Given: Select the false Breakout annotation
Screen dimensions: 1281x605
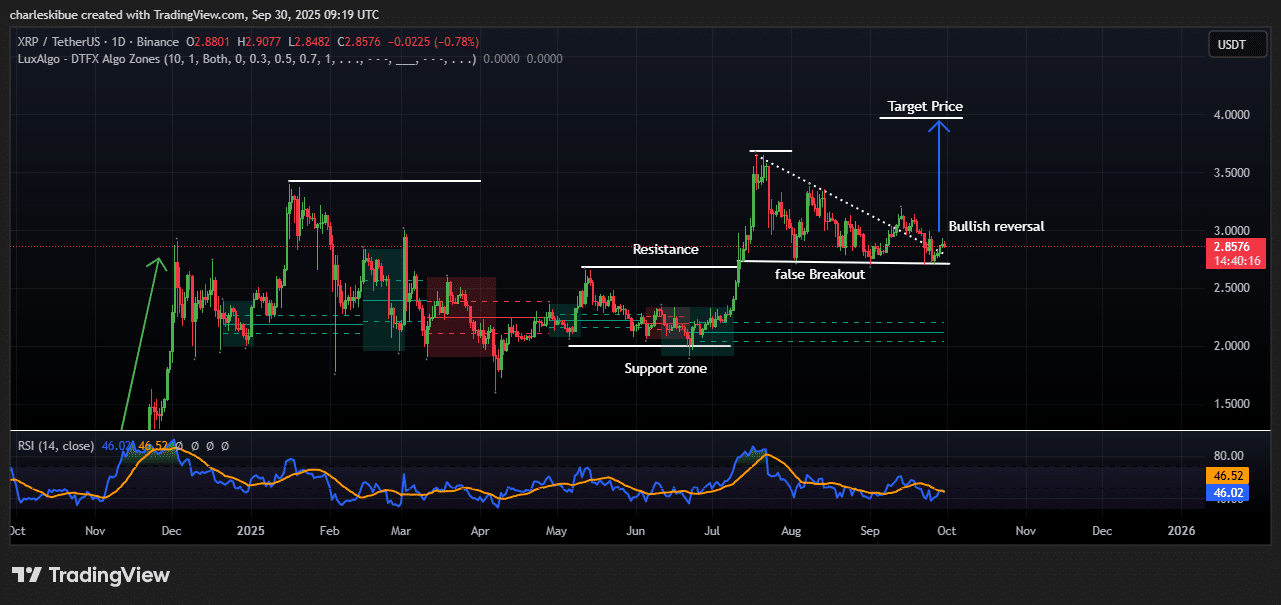Looking at the screenshot, I should pos(819,274).
